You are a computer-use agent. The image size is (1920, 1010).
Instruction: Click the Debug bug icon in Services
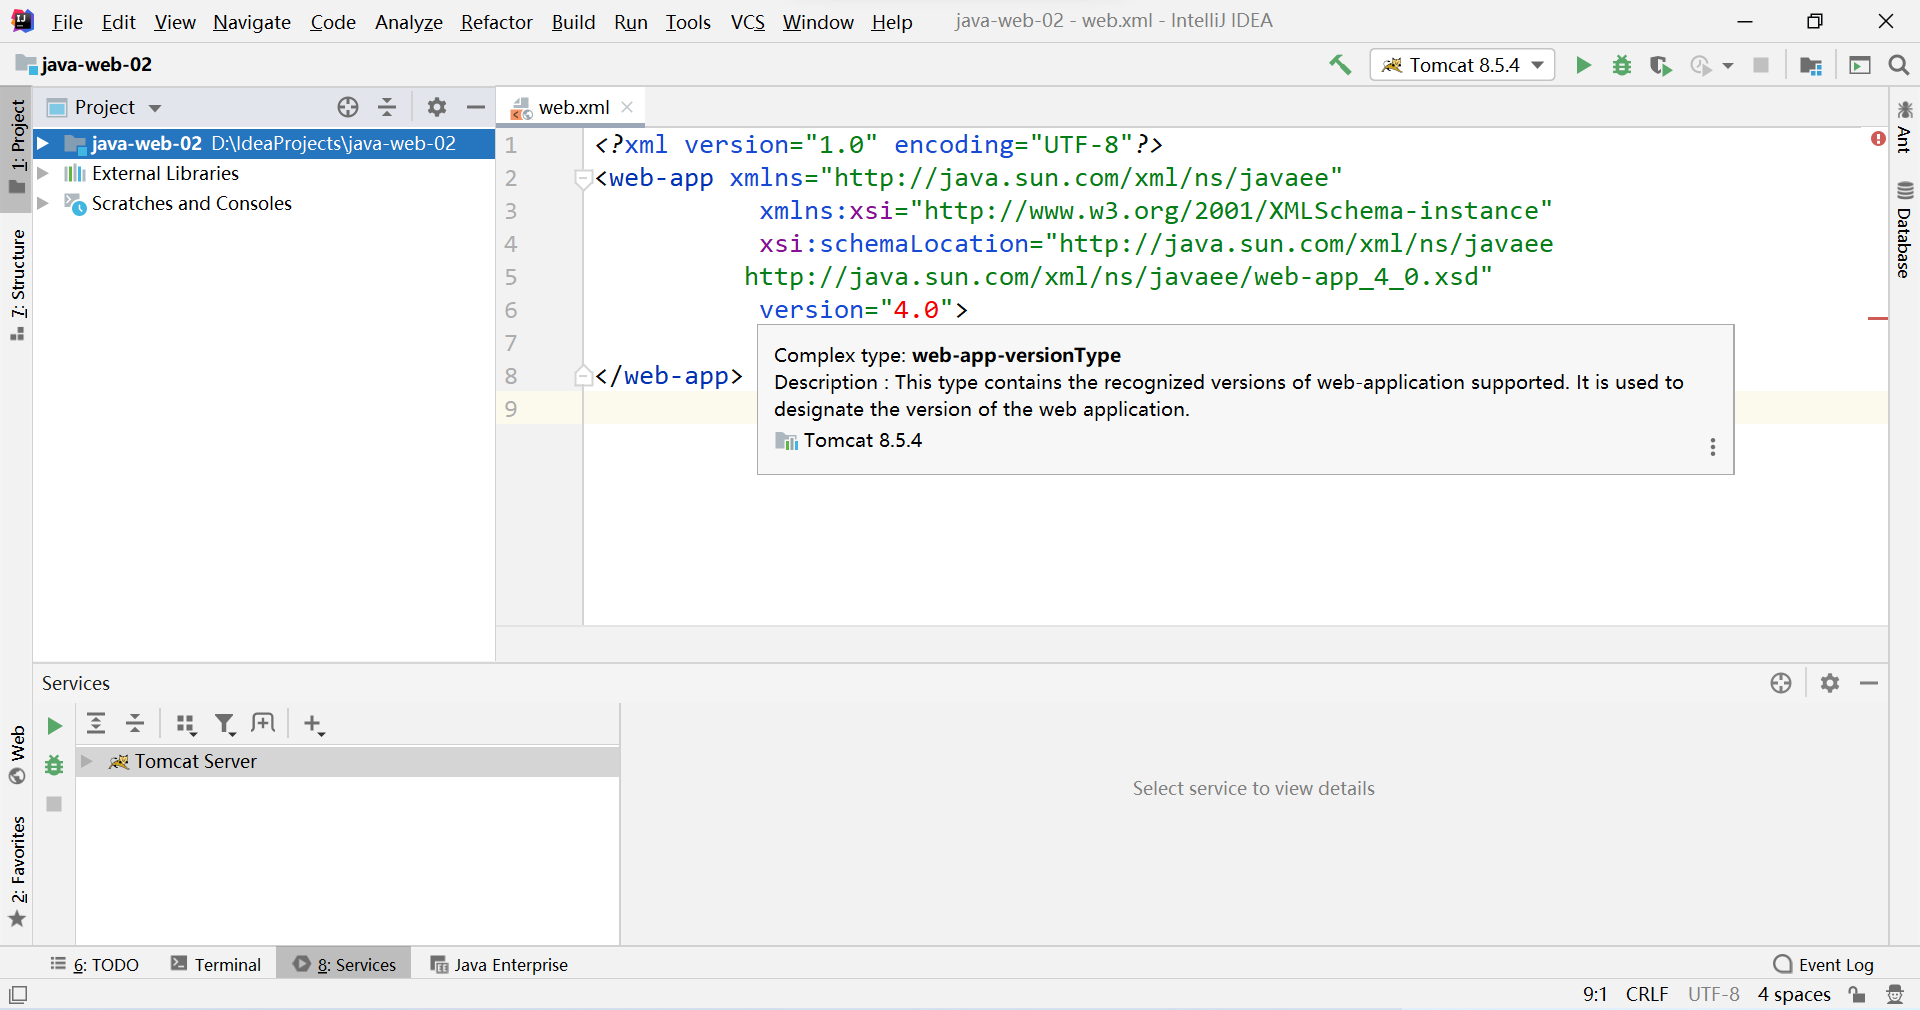(x=54, y=765)
